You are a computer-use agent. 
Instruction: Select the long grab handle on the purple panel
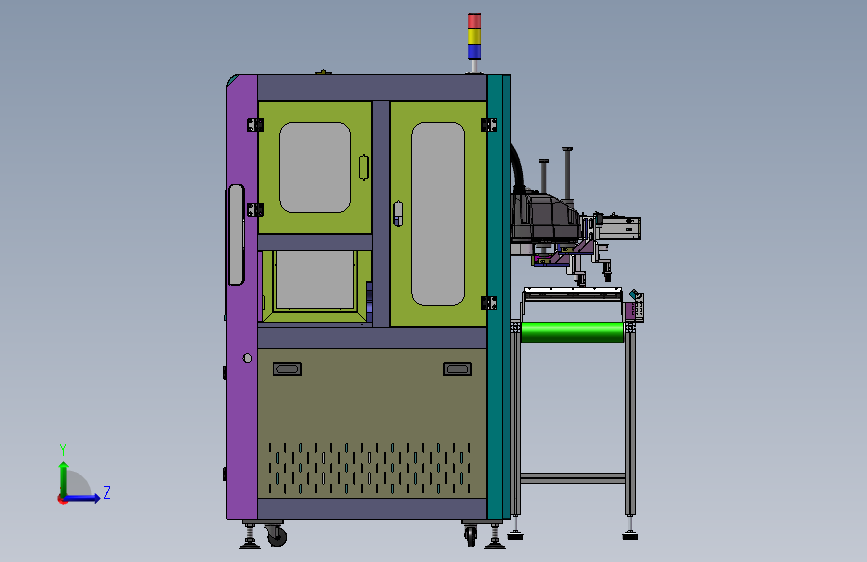236,235
